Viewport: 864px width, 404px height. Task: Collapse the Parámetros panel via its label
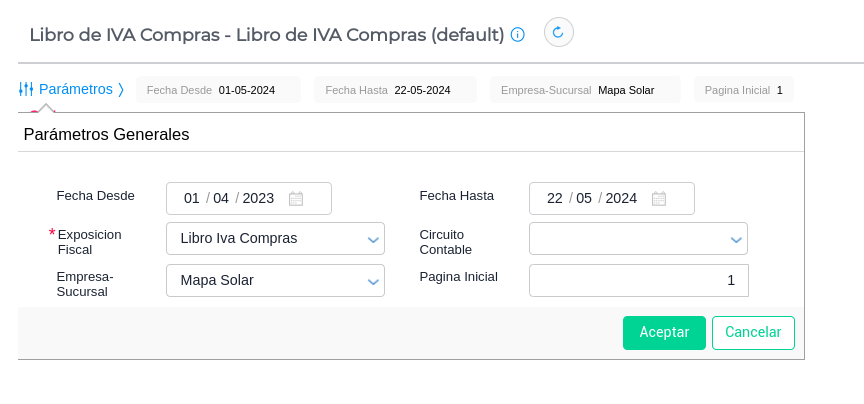pyautogui.click(x=76, y=89)
